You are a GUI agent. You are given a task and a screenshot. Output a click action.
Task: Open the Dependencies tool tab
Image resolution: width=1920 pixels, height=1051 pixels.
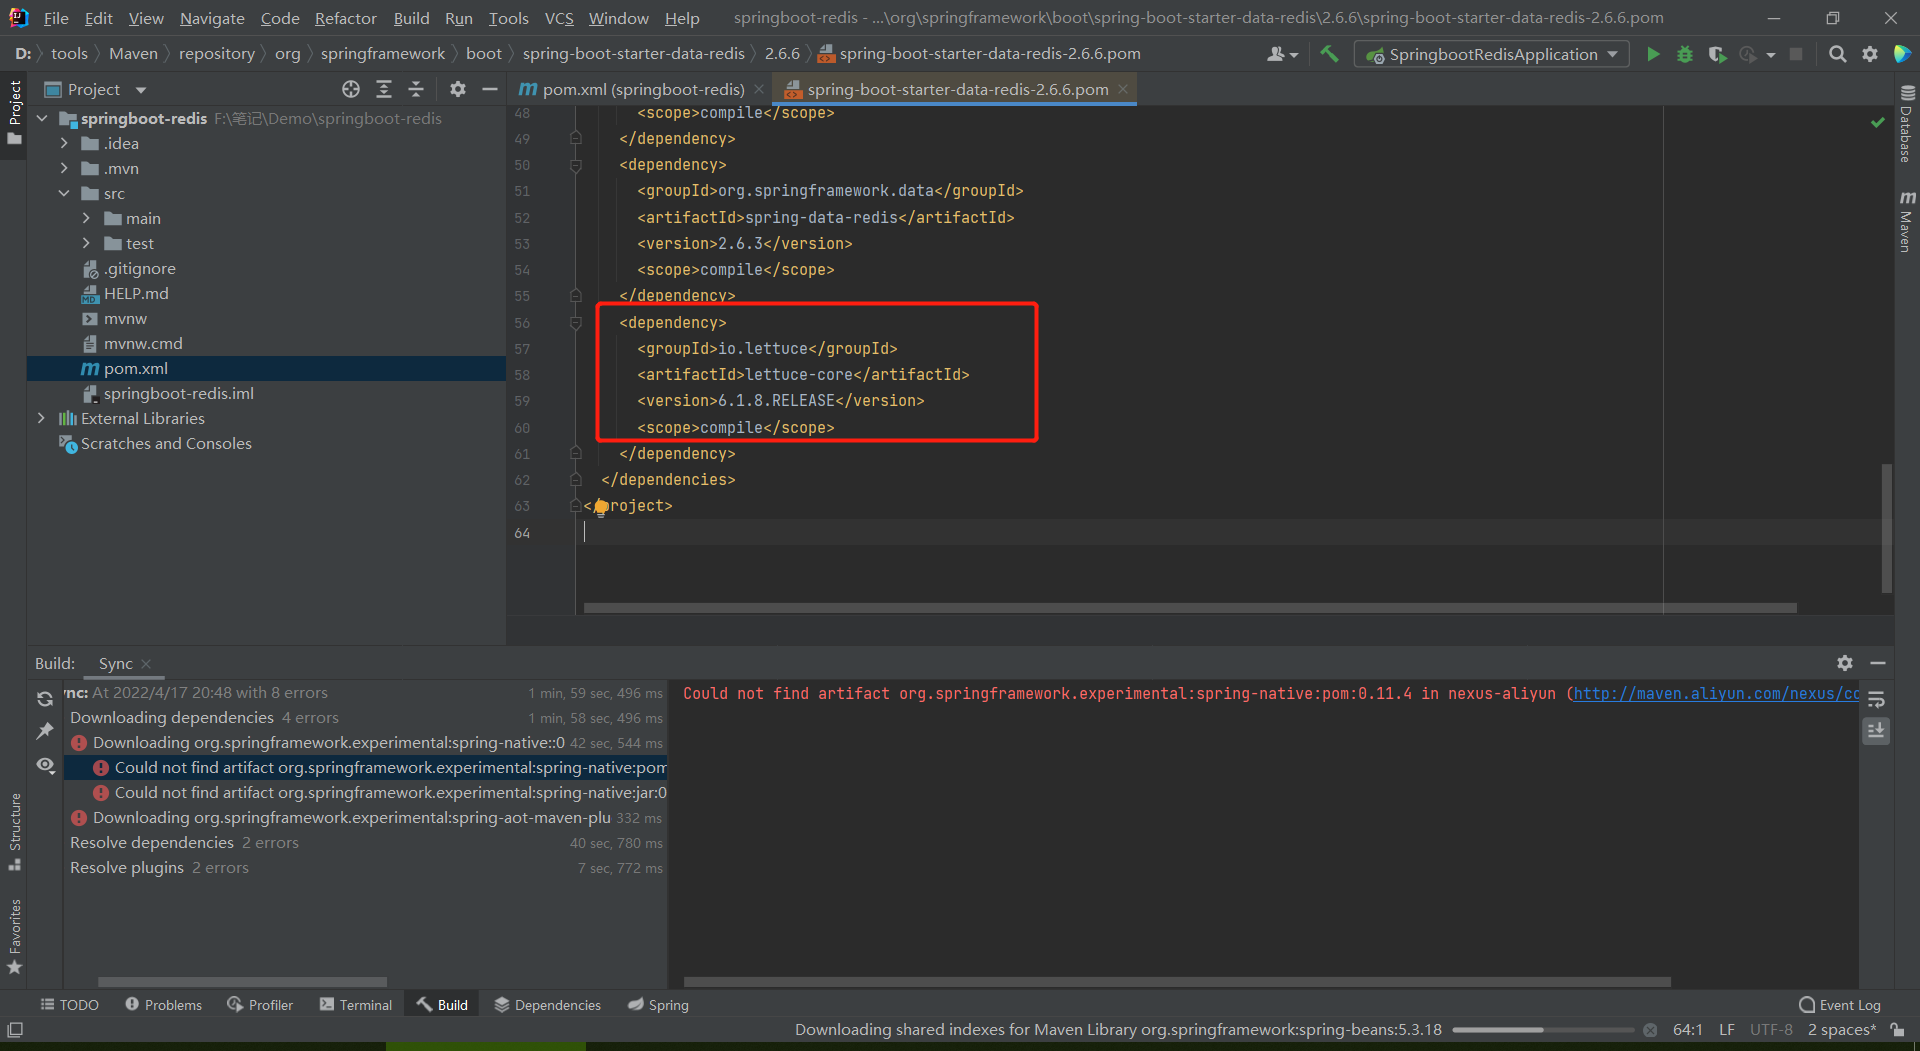(548, 1004)
